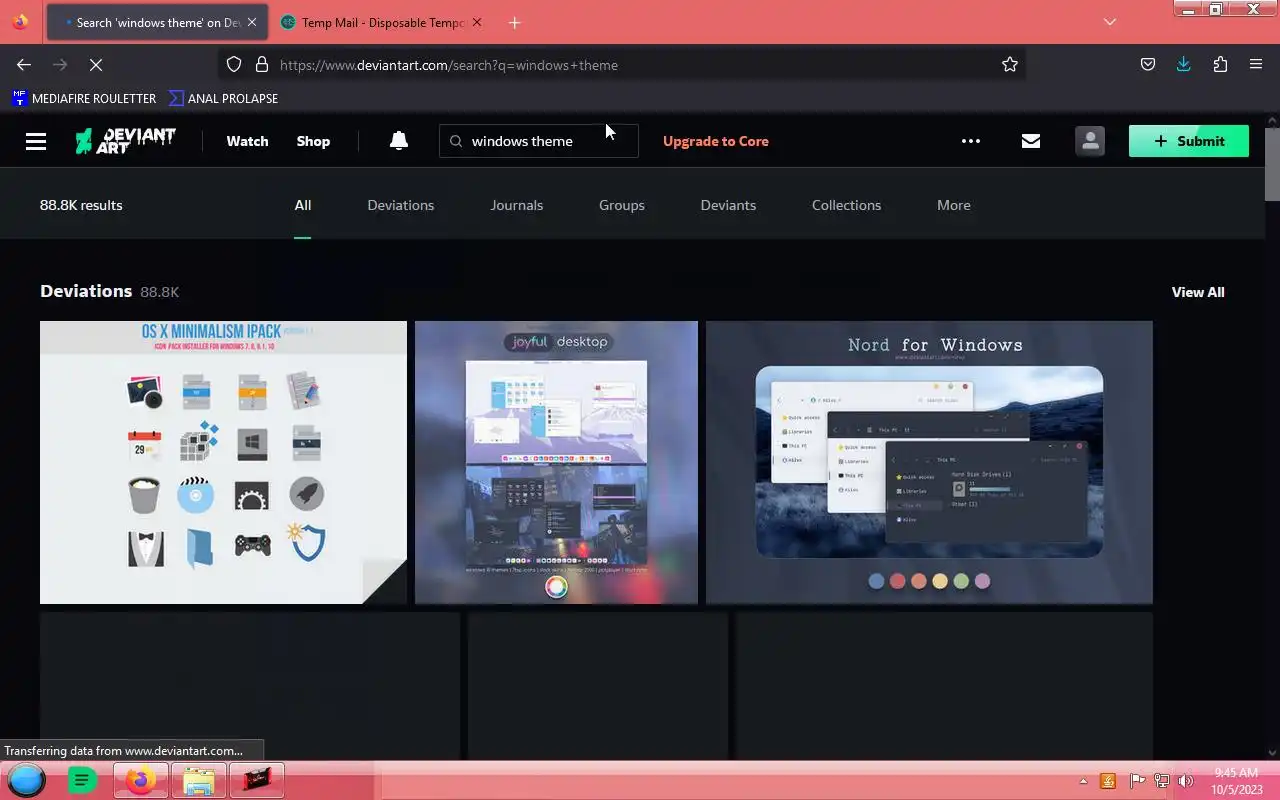Viewport: 1280px width, 800px height.
Task: Stop loading the page
Action: (x=96, y=65)
